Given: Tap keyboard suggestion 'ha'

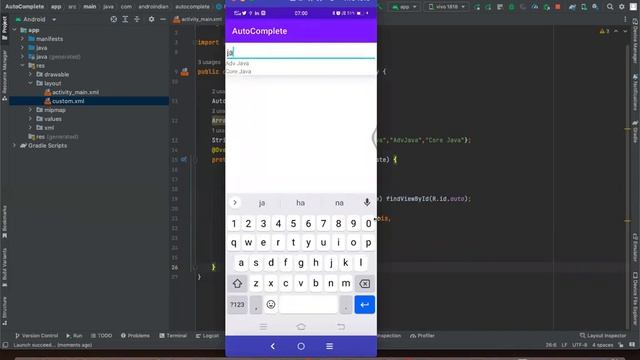Looking at the screenshot, I should pyautogui.click(x=300, y=203).
